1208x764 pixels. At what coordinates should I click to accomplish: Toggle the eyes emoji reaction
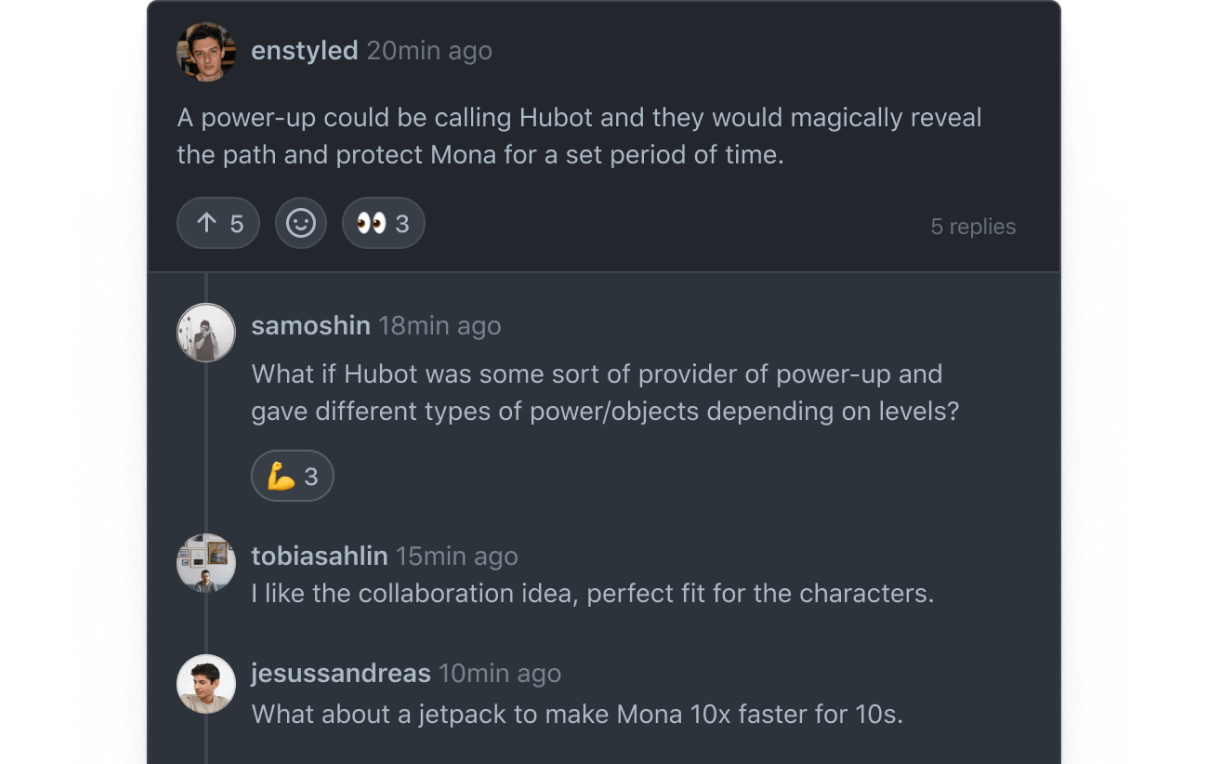tap(383, 223)
